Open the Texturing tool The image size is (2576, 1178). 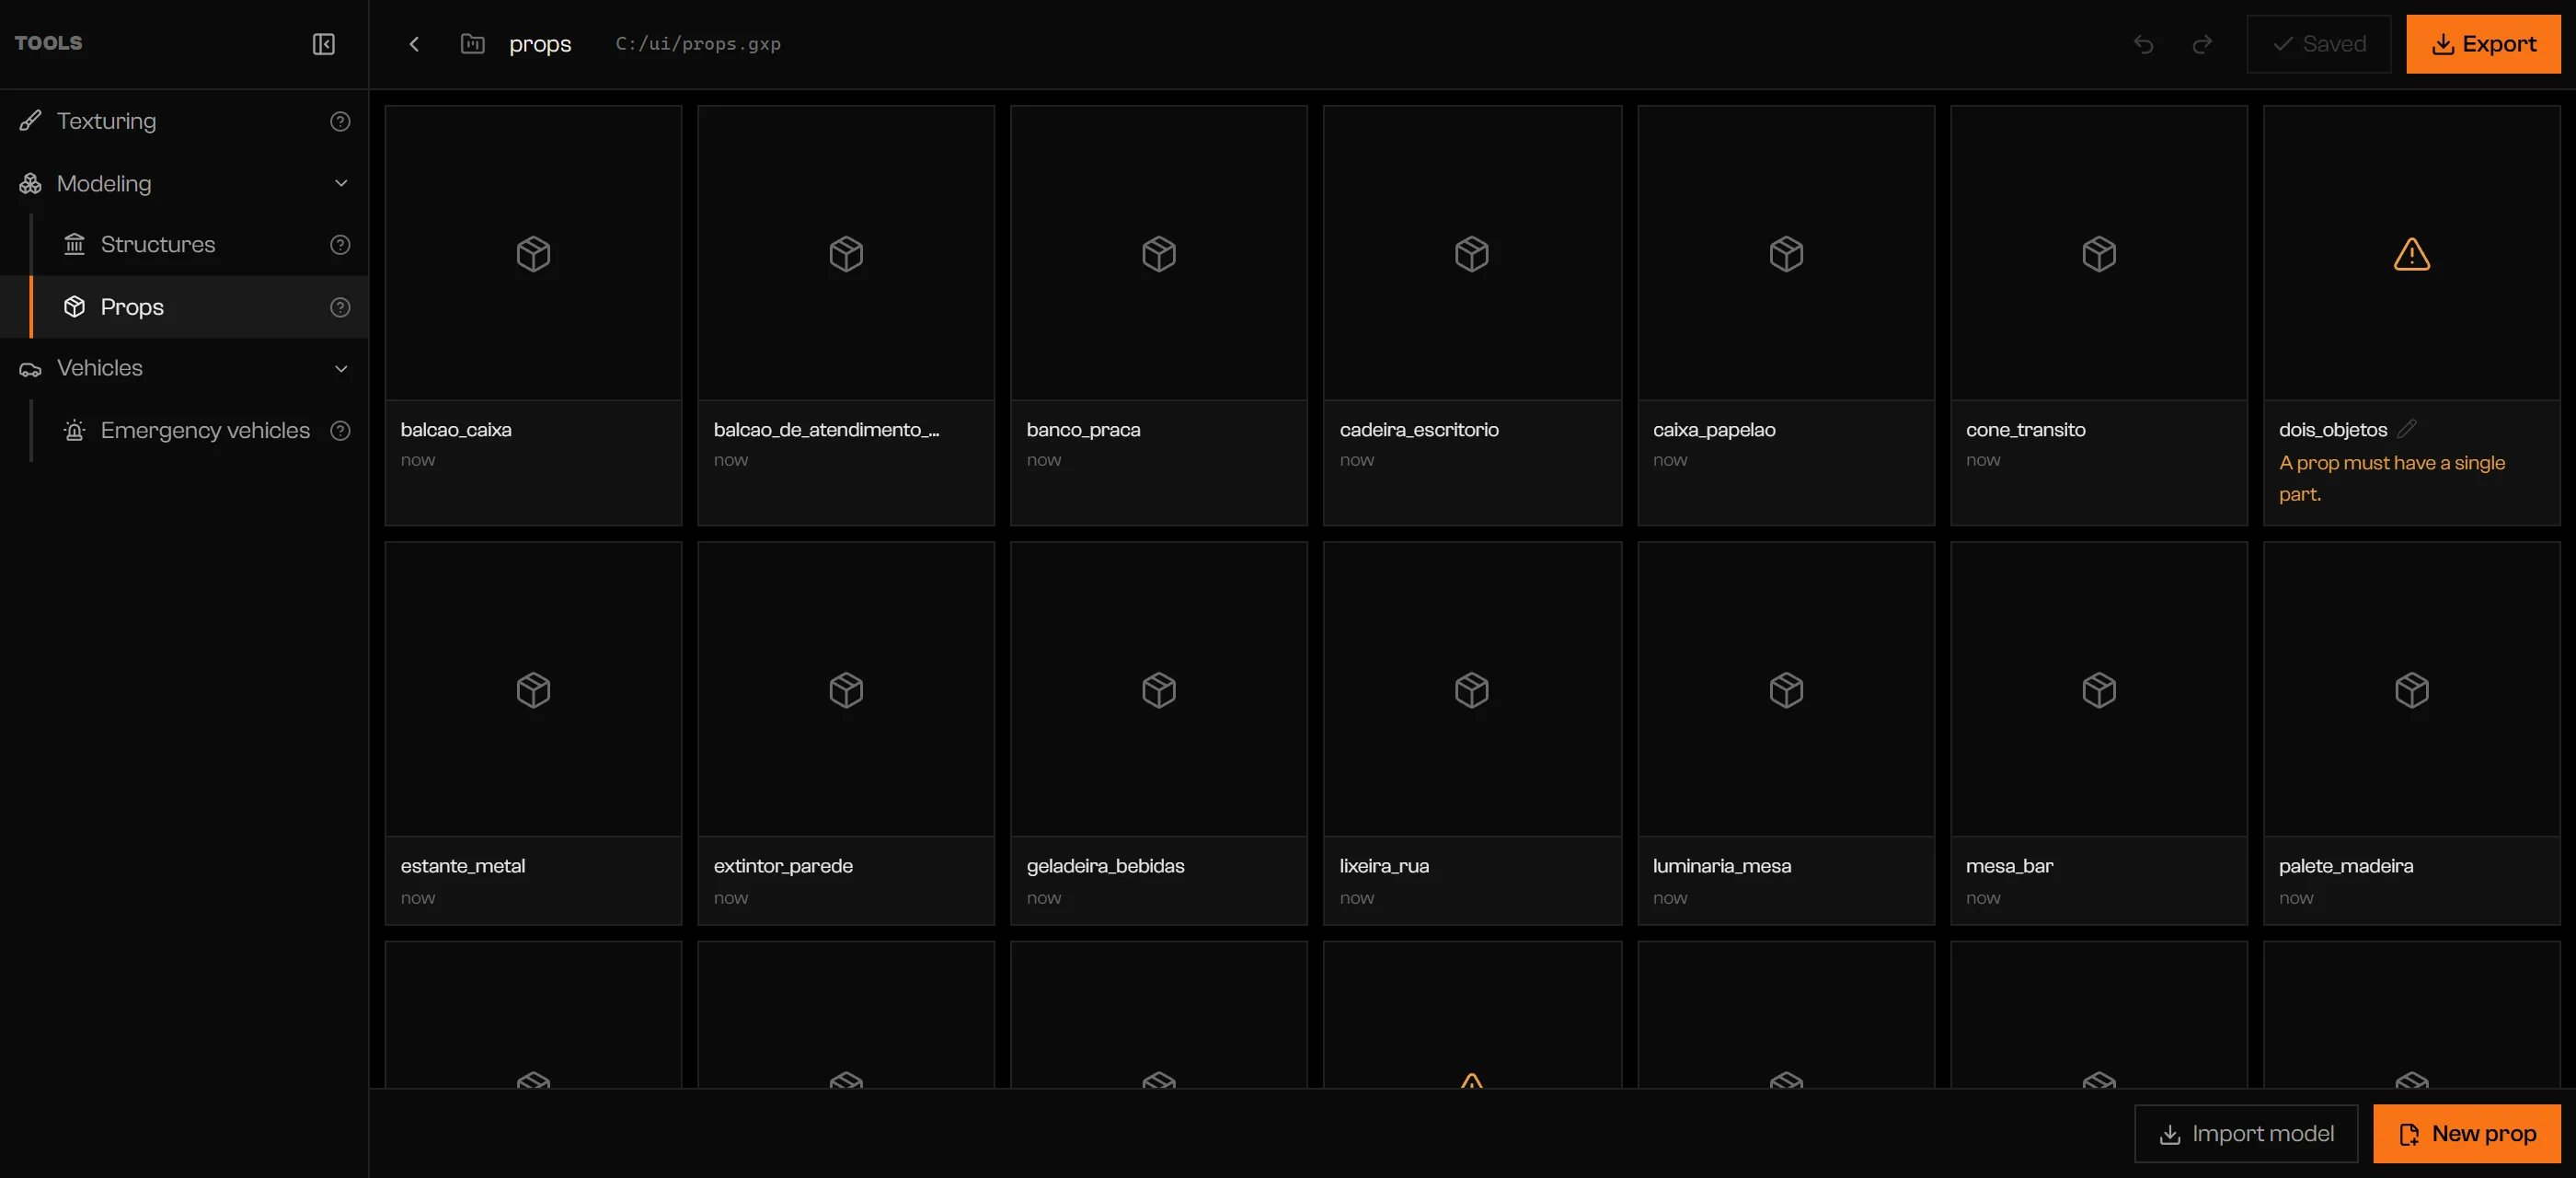pyautogui.click(x=184, y=121)
